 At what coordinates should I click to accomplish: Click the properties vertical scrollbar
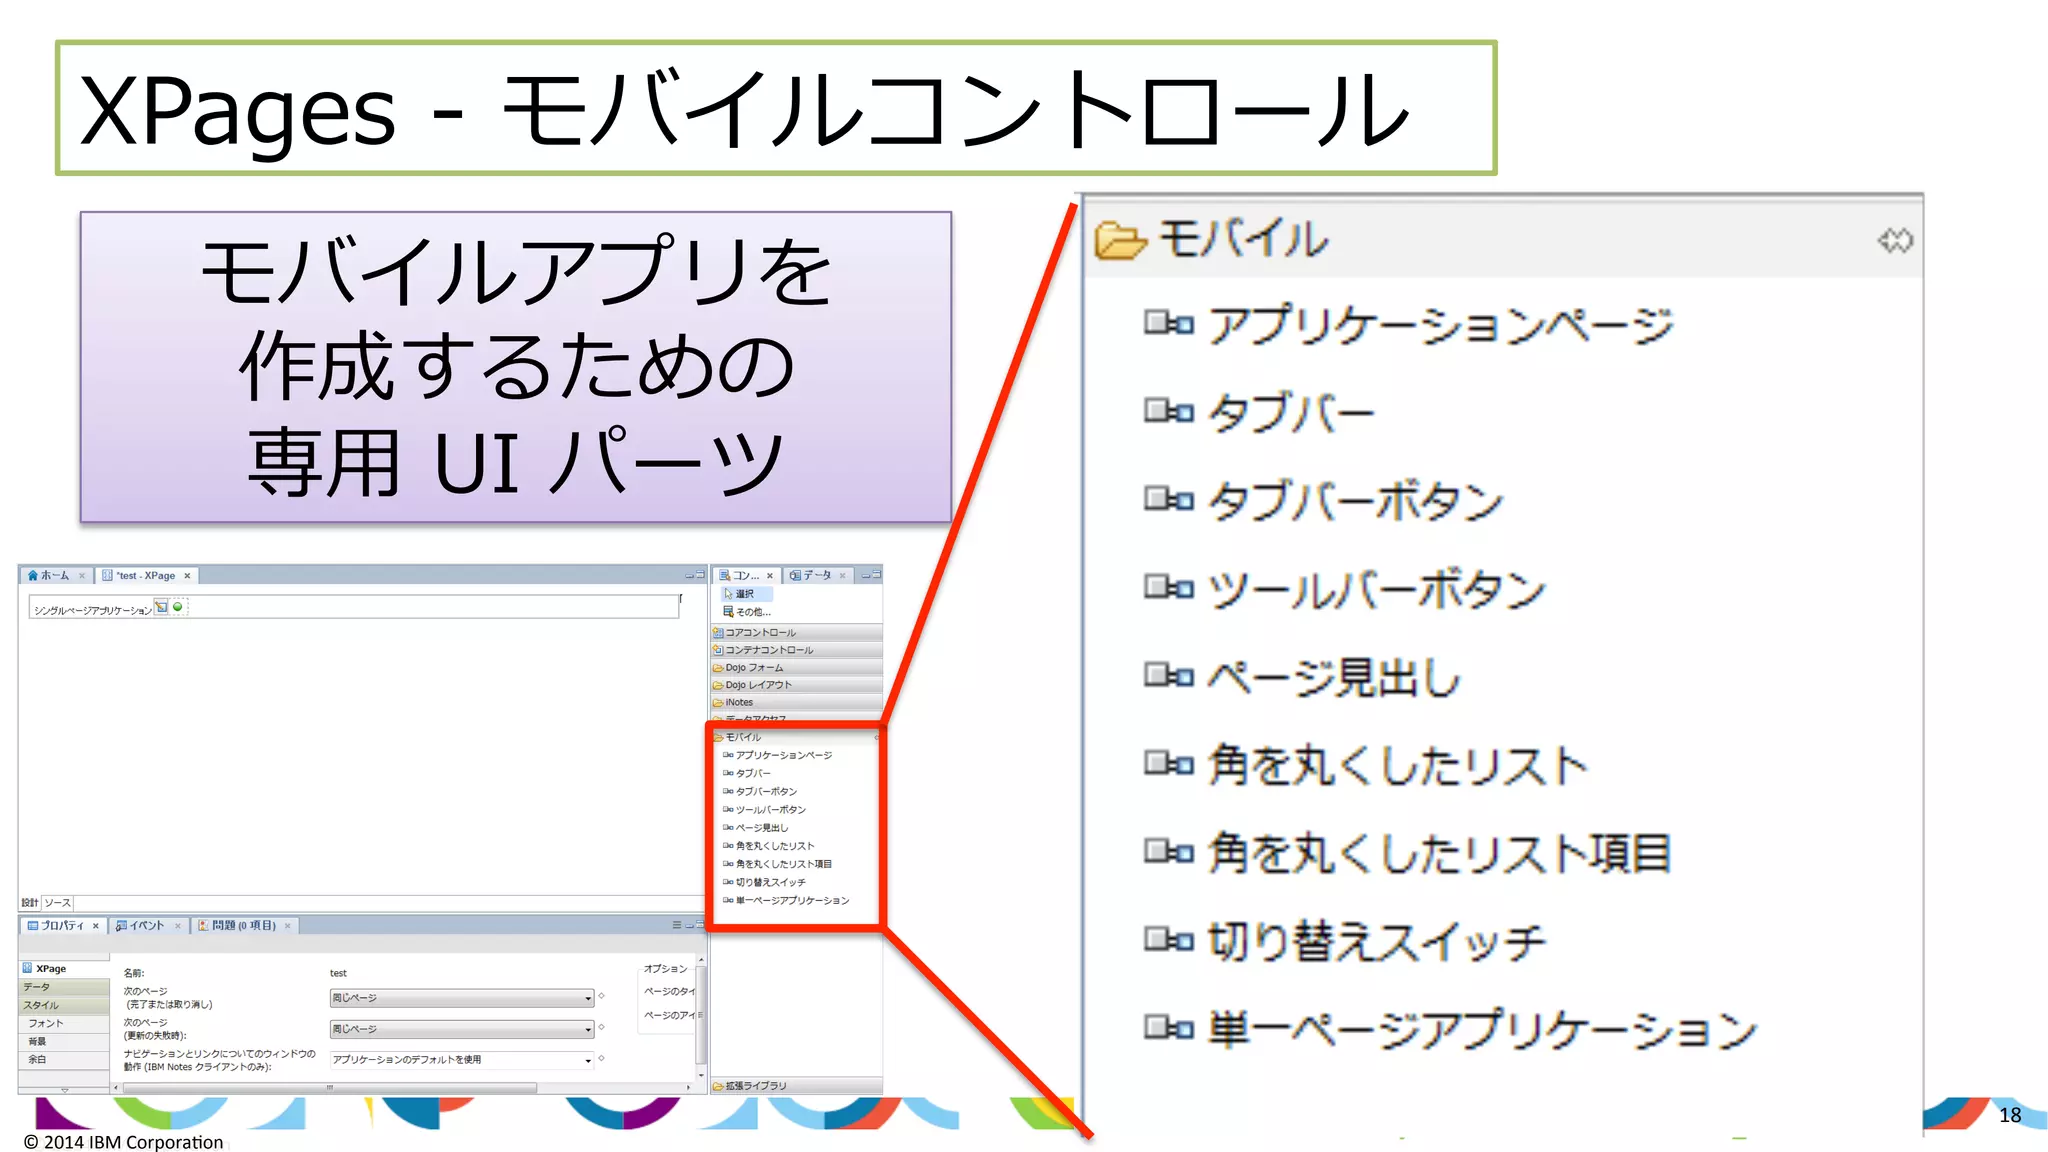tap(701, 1018)
